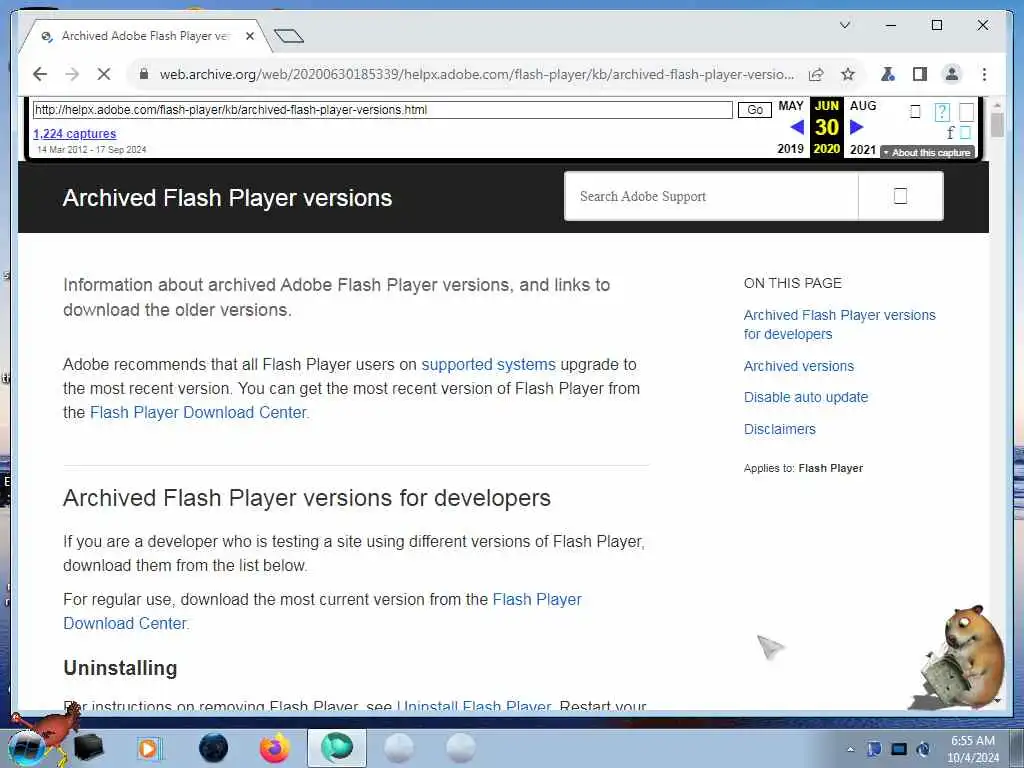Open the supported systems link
Image resolution: width=1024 pixels, height=768 pixels.
click(488, 364)
